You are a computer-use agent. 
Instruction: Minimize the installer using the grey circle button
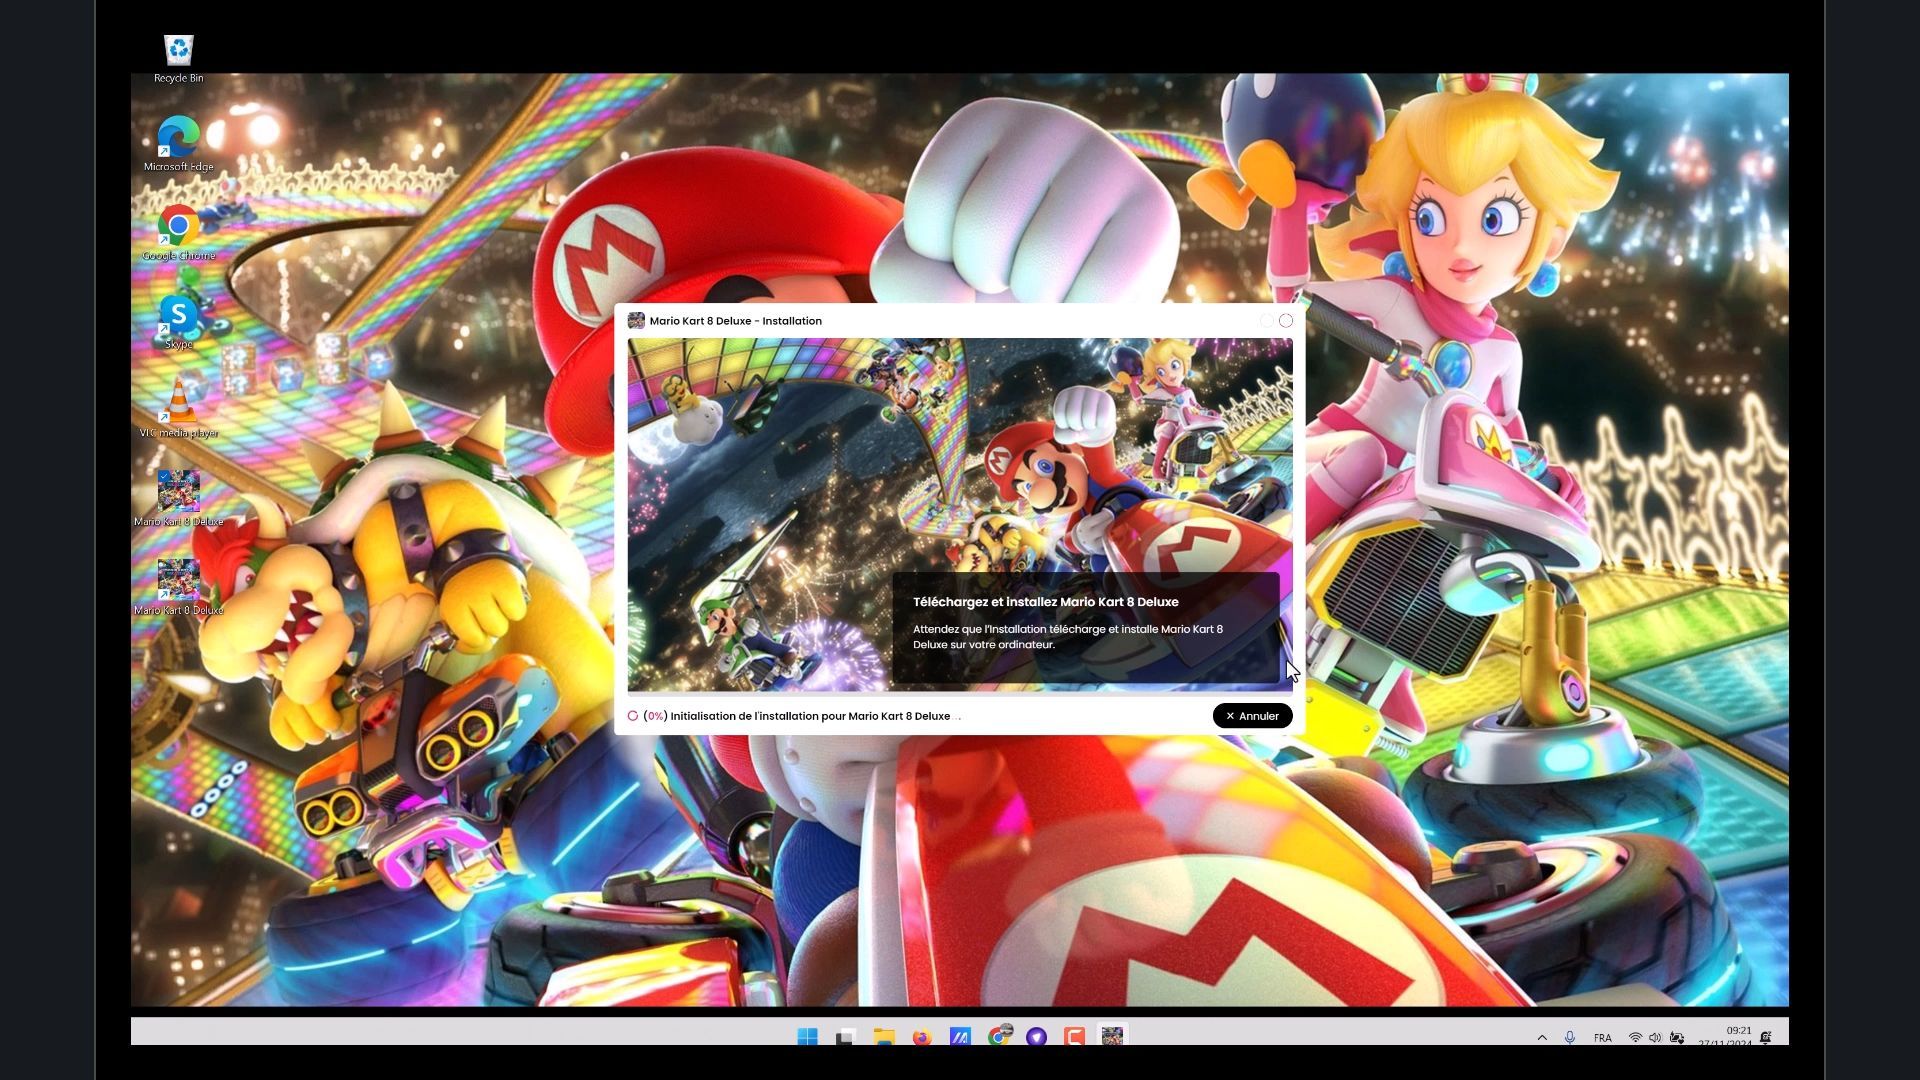point(1266,321)
